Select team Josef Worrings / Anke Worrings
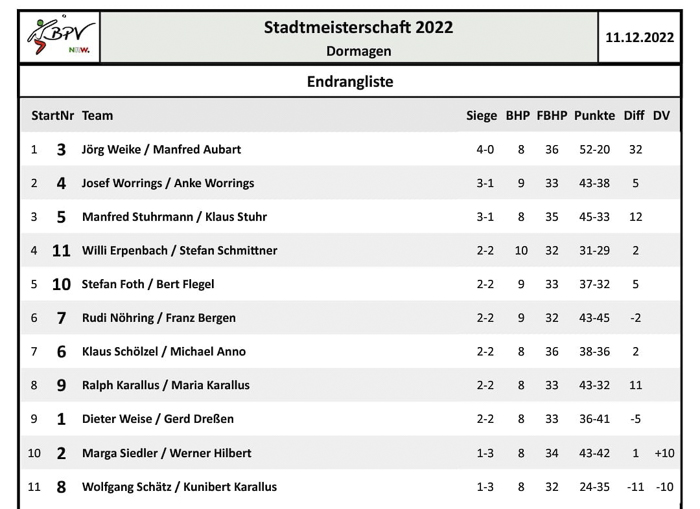The height and width of the screenshot is (509, 700). pos(168,184)
